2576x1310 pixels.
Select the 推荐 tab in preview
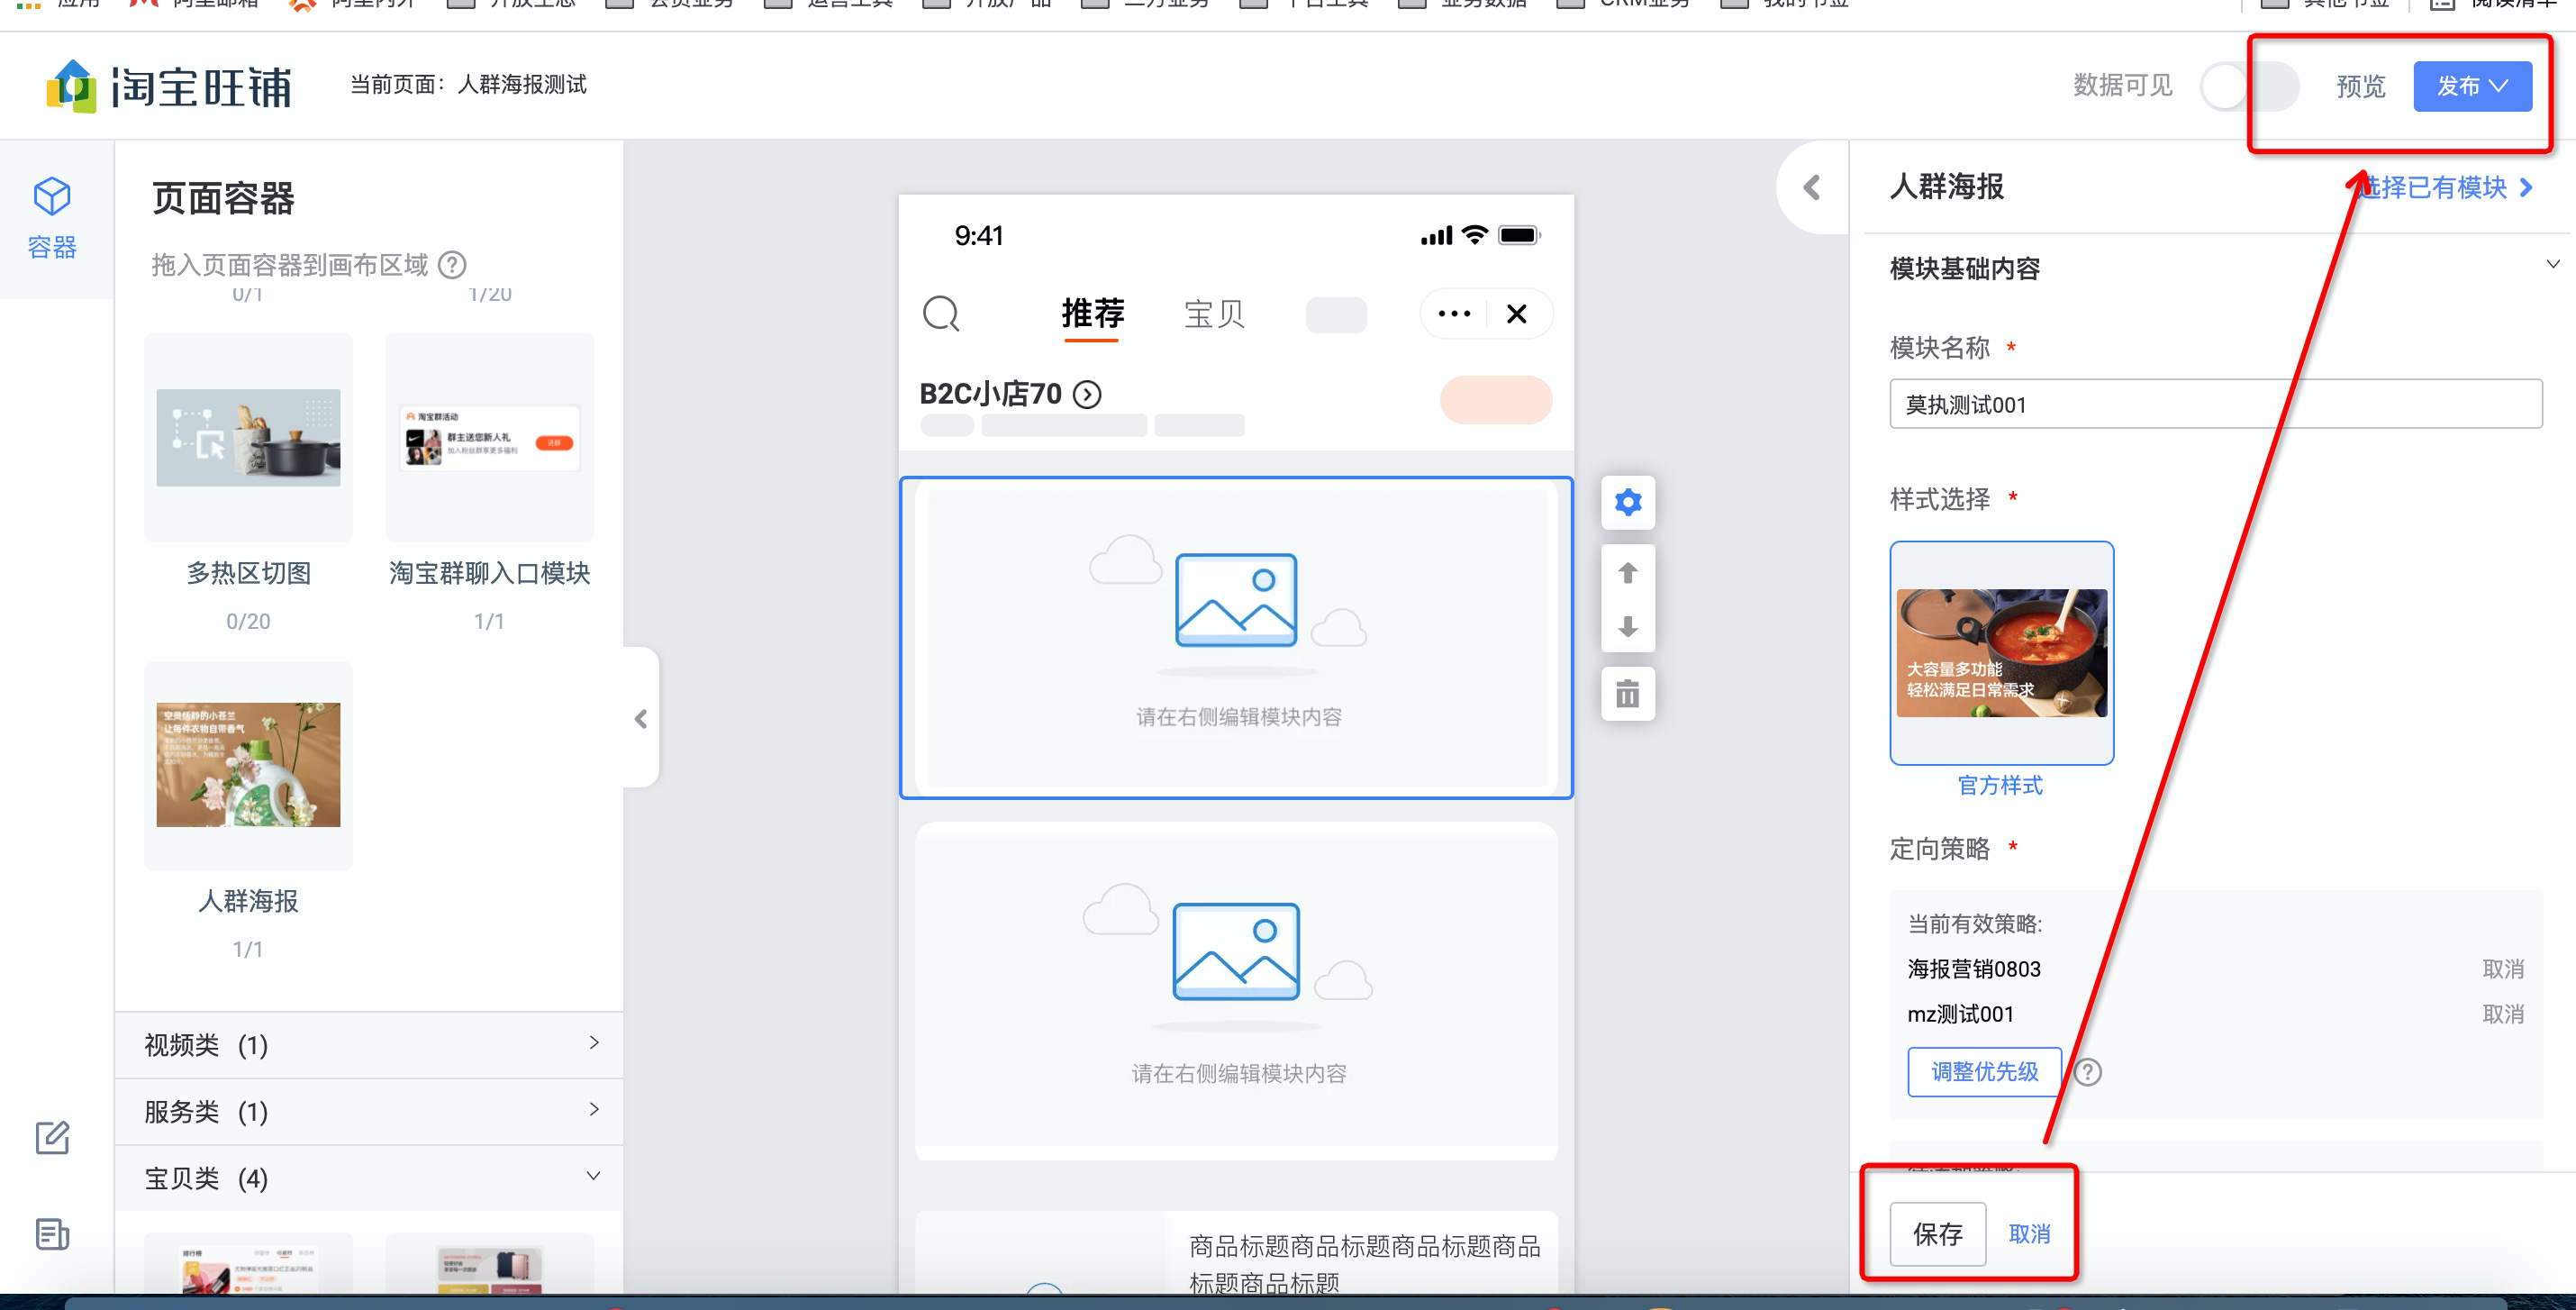[x=1092, y=314]
